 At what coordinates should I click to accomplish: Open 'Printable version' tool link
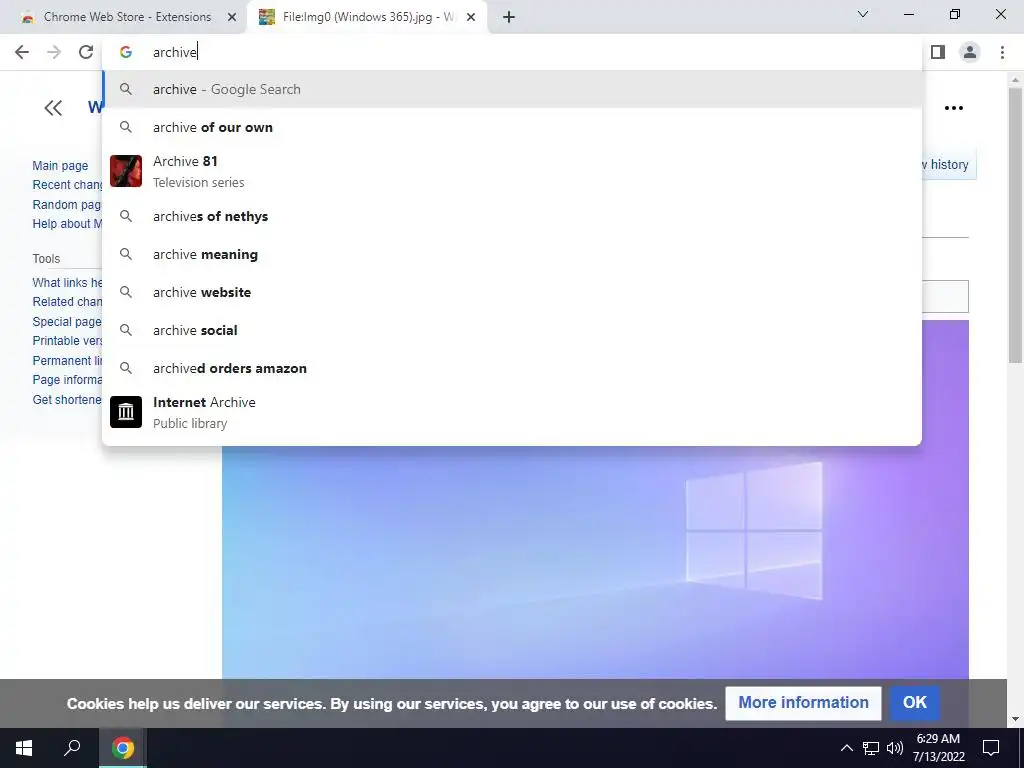[67, 341]
